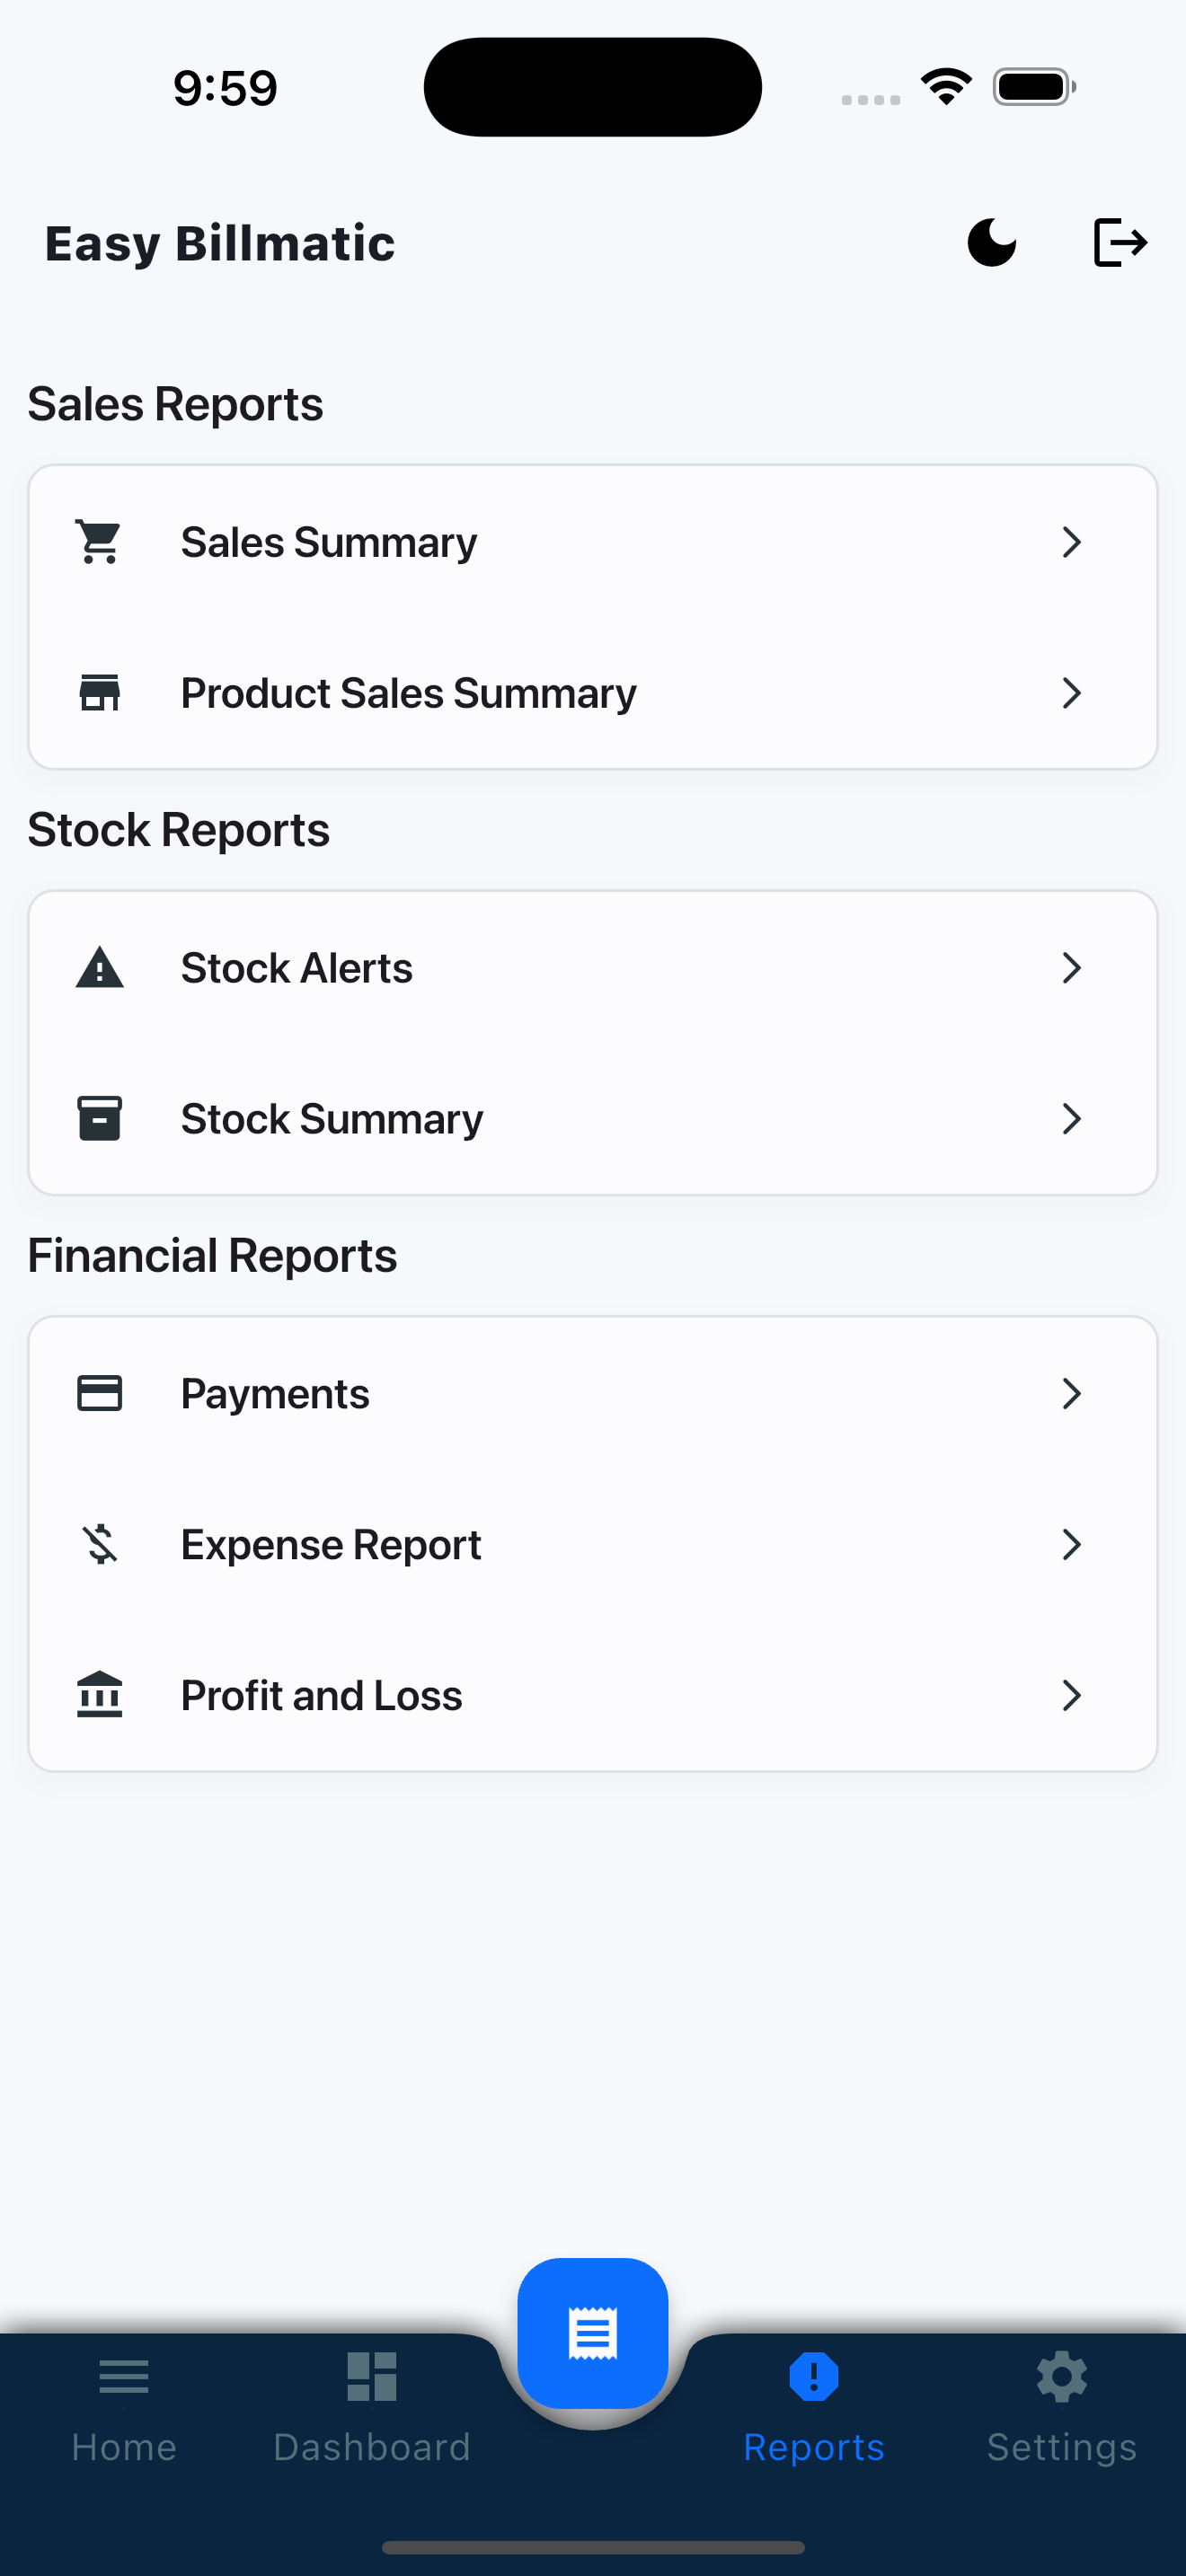The width and height of the screenshot is (1186, 2576).
Task: Open the Settings tab with gear icon
Action: pyautogui.click(x=1062, y=2408)
